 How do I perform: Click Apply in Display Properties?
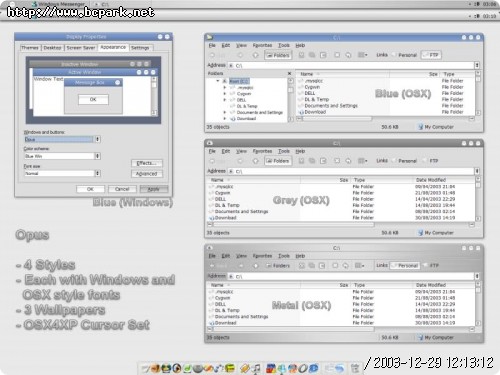(154, 189)
